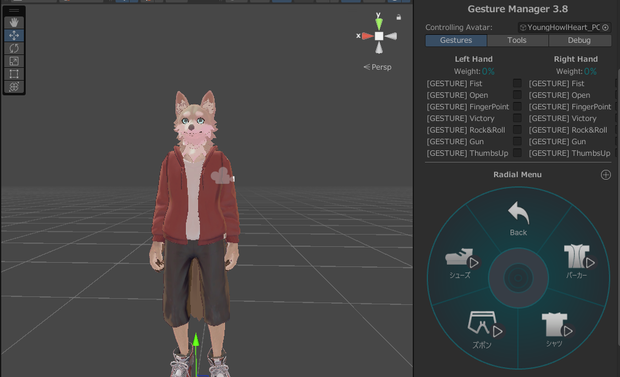Click the gizmo center cube

[379, 36]
